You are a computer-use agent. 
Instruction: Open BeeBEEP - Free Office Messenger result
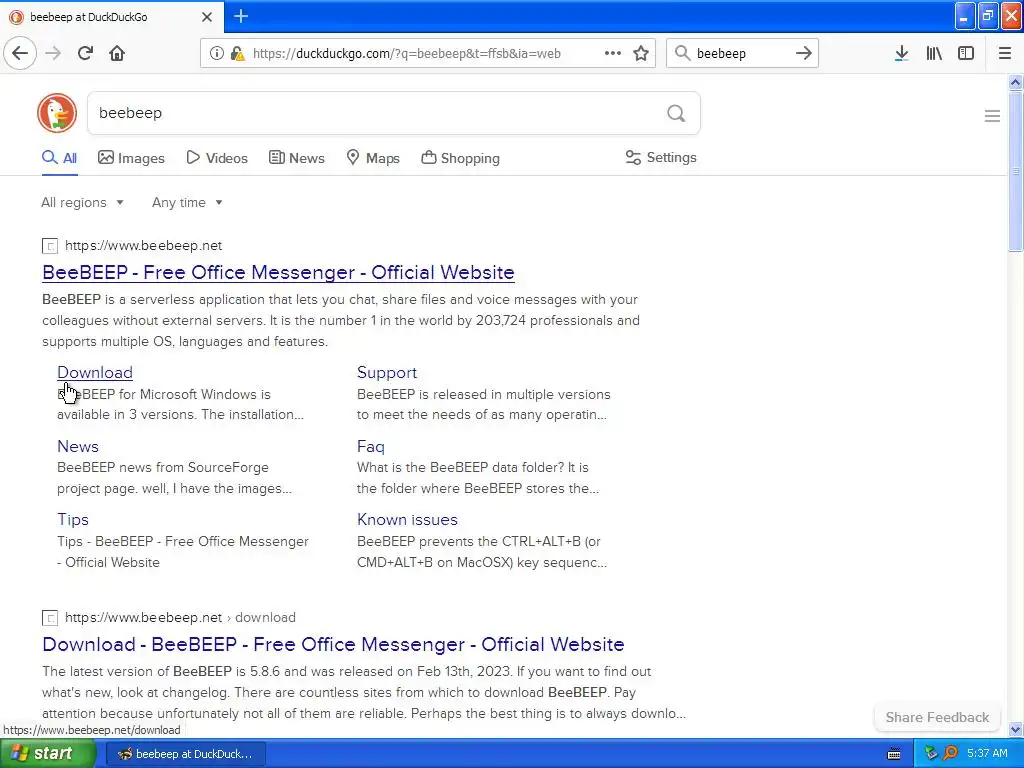point(278,272)
